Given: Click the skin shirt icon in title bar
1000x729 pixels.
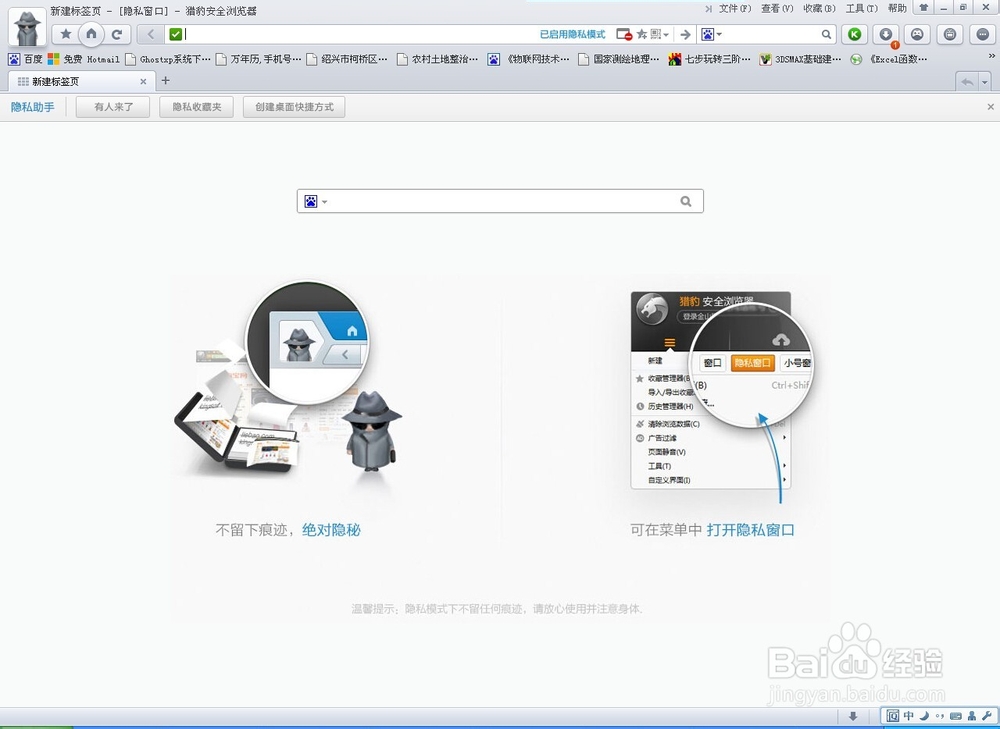Looking at the screenshot, I should tap(923, 8).
